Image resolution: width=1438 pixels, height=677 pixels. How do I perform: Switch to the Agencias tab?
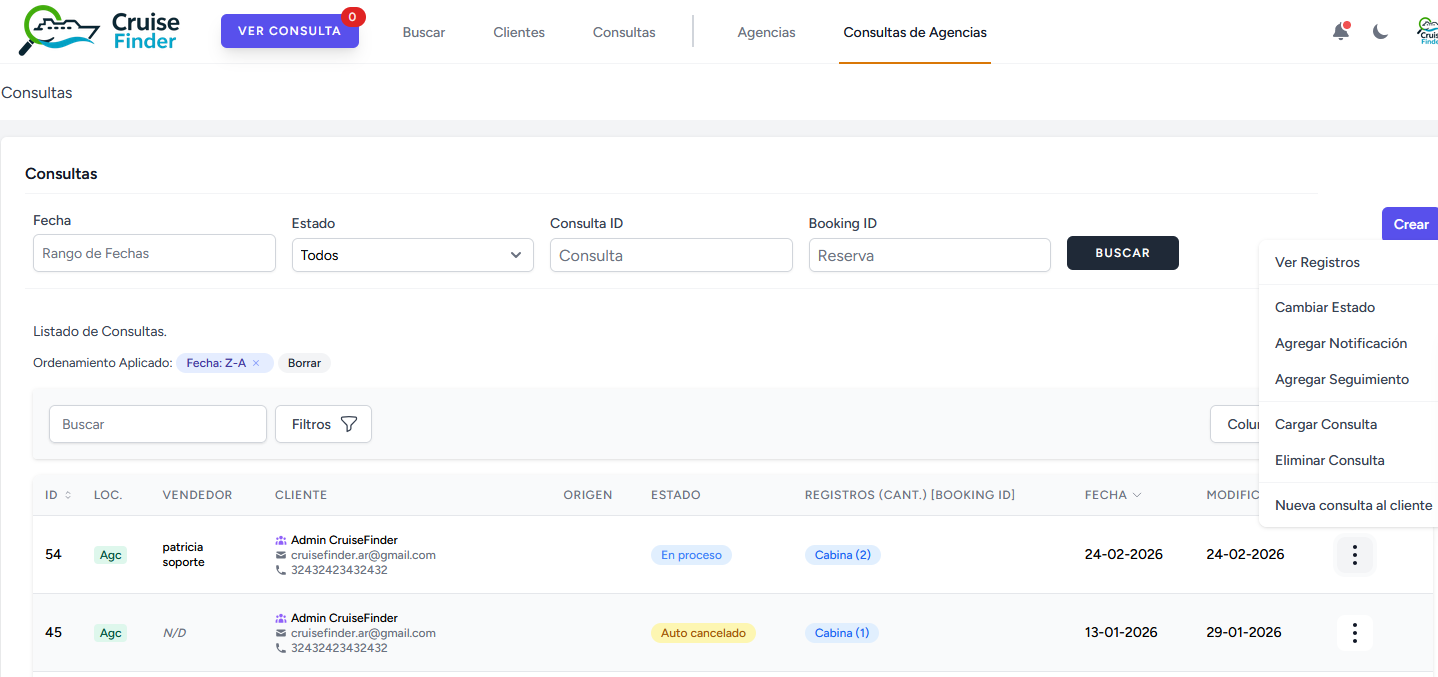[x=766, y=31]
